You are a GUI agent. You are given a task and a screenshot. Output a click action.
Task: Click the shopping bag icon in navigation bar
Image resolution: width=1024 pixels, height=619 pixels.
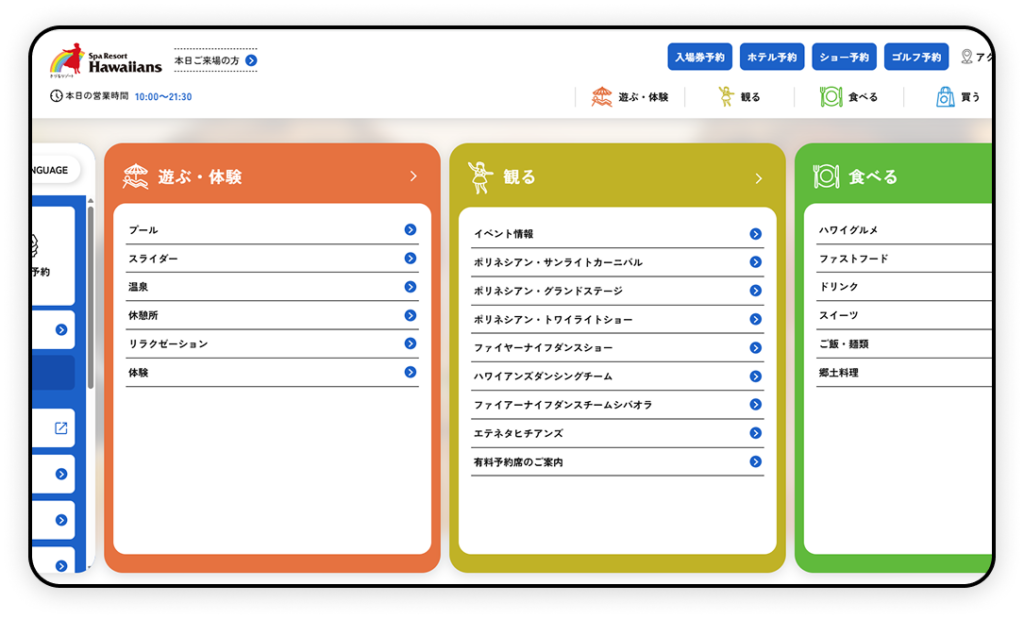click(x=945, y=97)
